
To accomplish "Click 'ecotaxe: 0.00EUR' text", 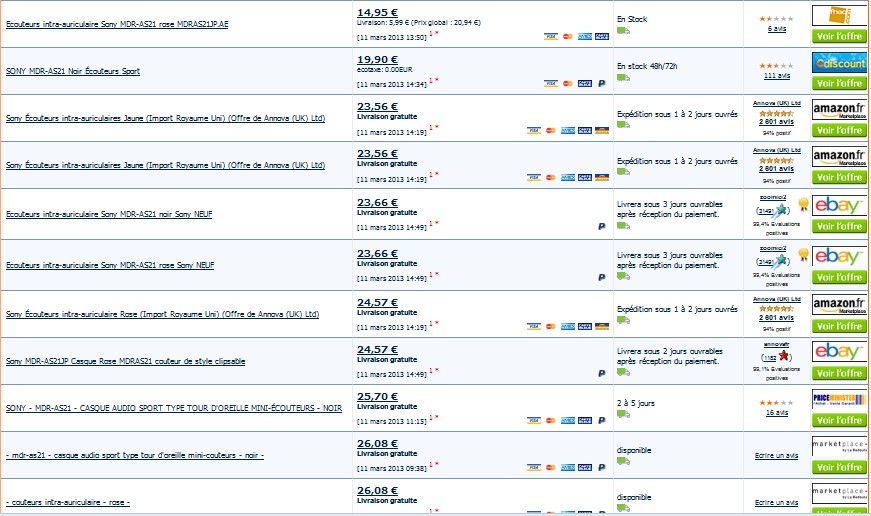I will (x=384, y=69).
